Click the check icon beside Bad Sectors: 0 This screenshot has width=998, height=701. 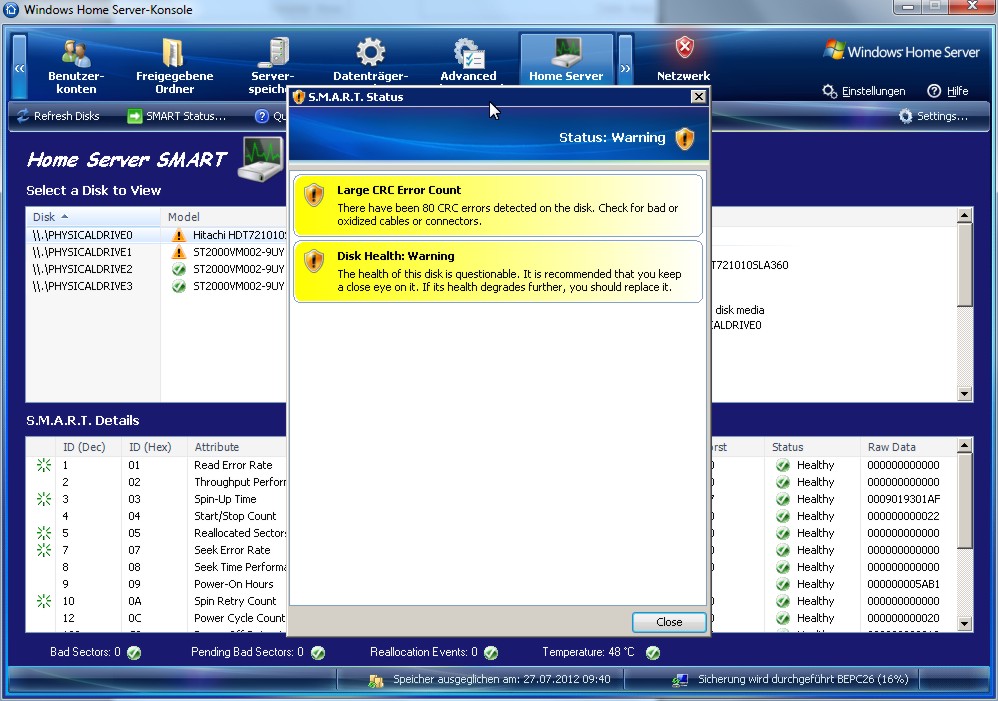(x=134, y=653)
